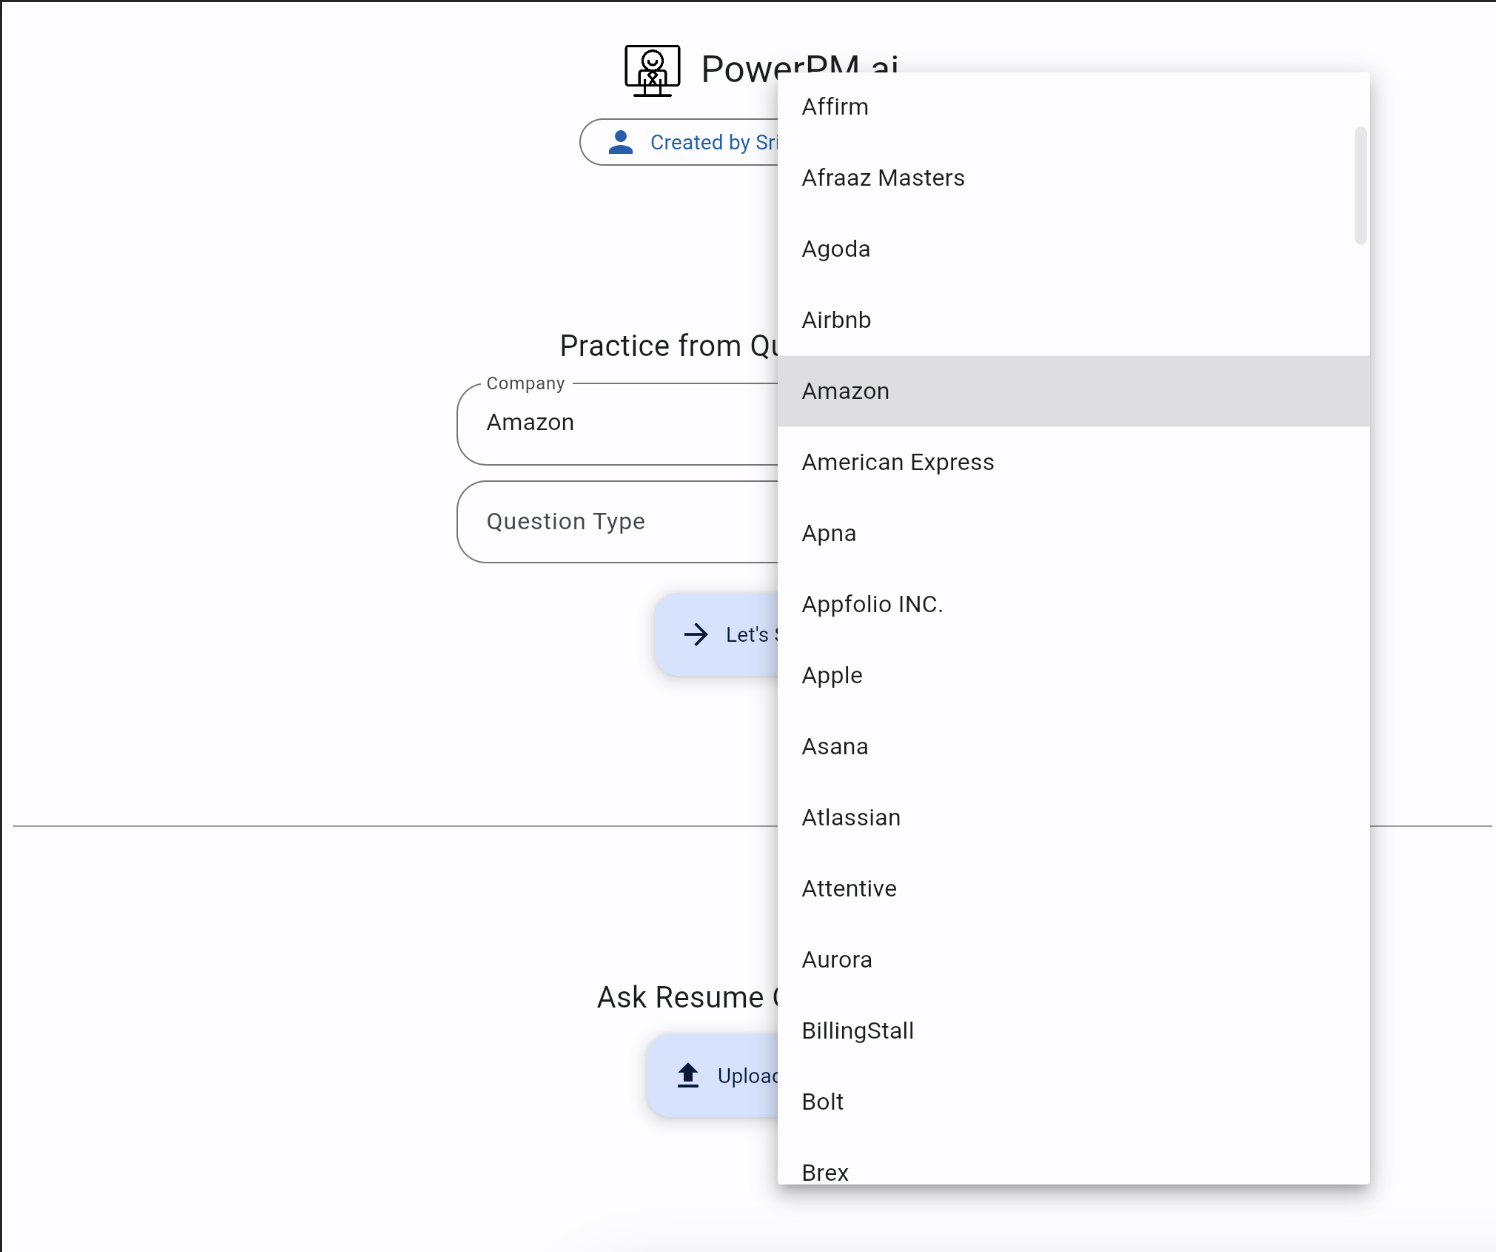Select Aurora in the dropdown list

[1074, 959]
